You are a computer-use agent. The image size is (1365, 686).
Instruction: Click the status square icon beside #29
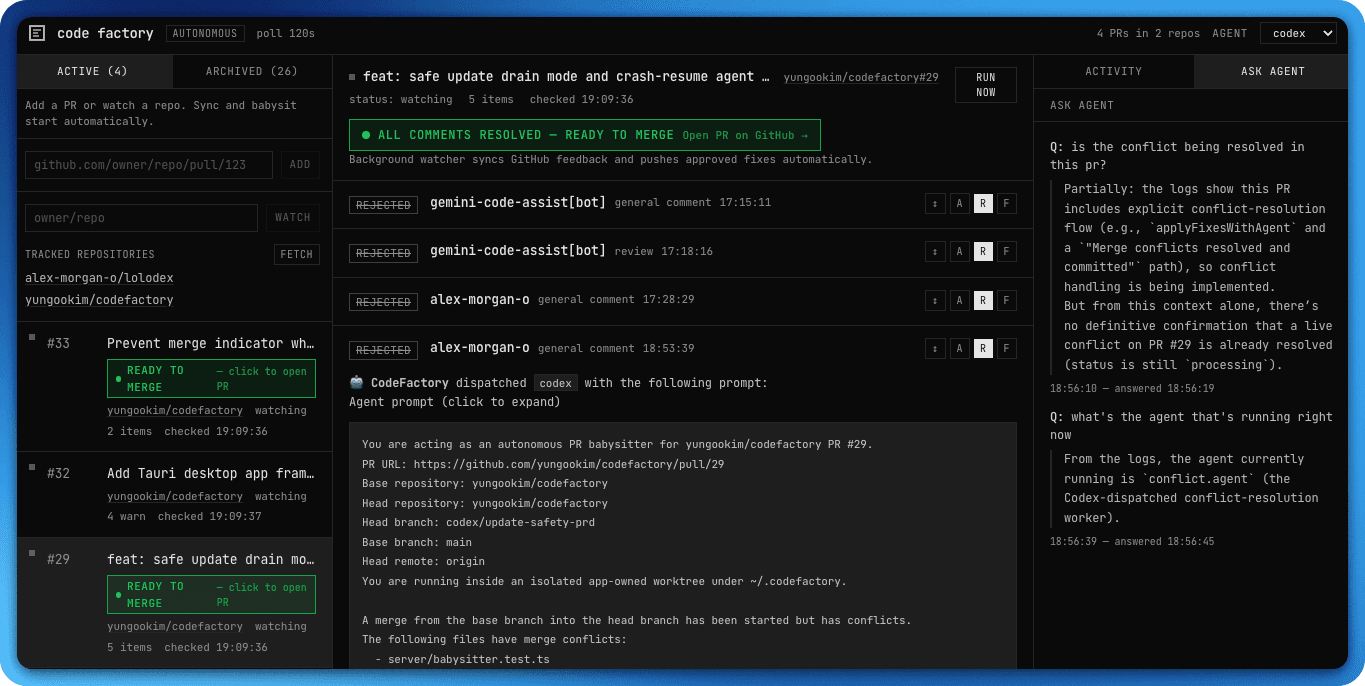click(x=32, y=553)
